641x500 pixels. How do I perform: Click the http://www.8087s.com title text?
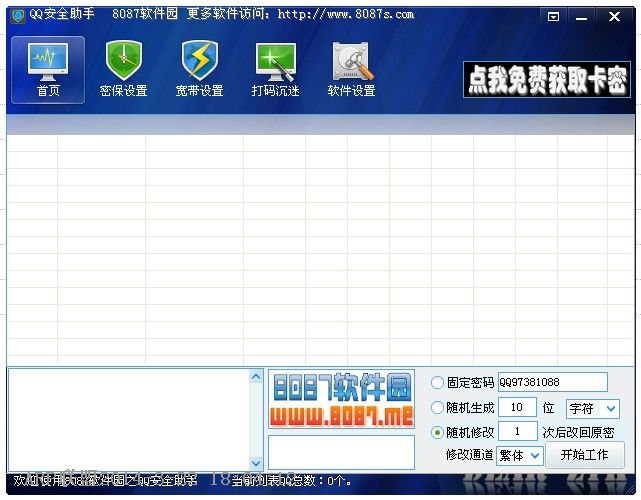click(346, 14)
